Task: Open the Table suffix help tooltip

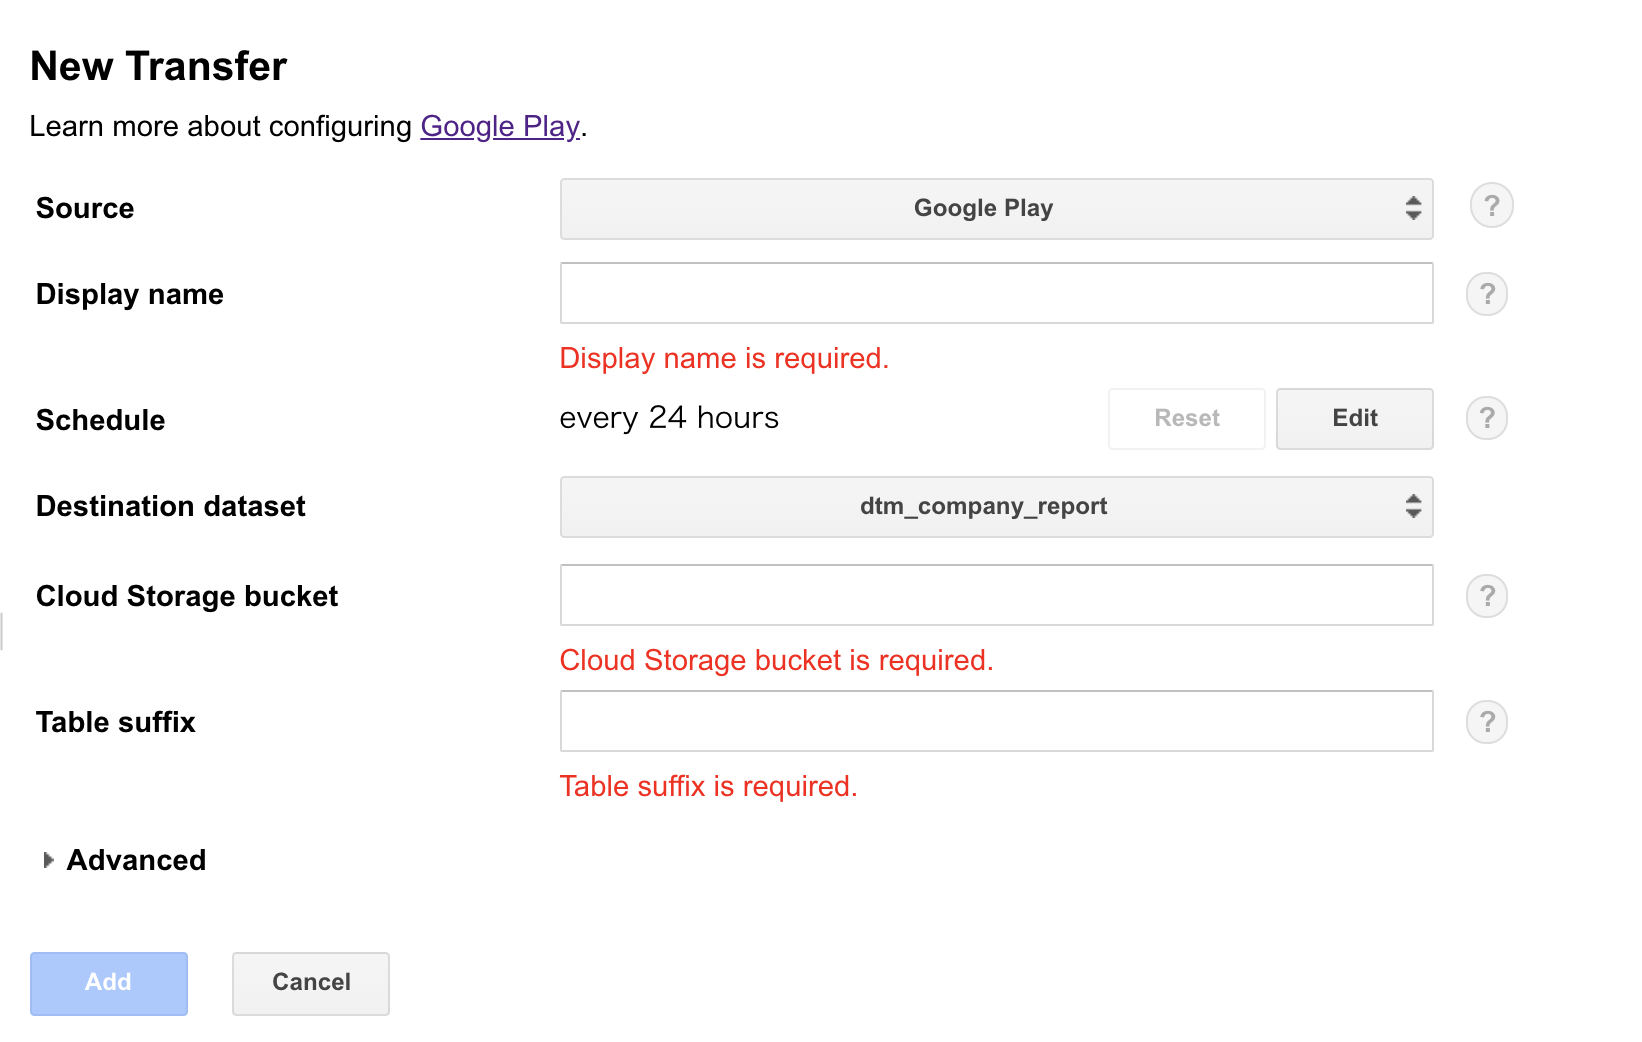Action: click(x=1487, y=722)
